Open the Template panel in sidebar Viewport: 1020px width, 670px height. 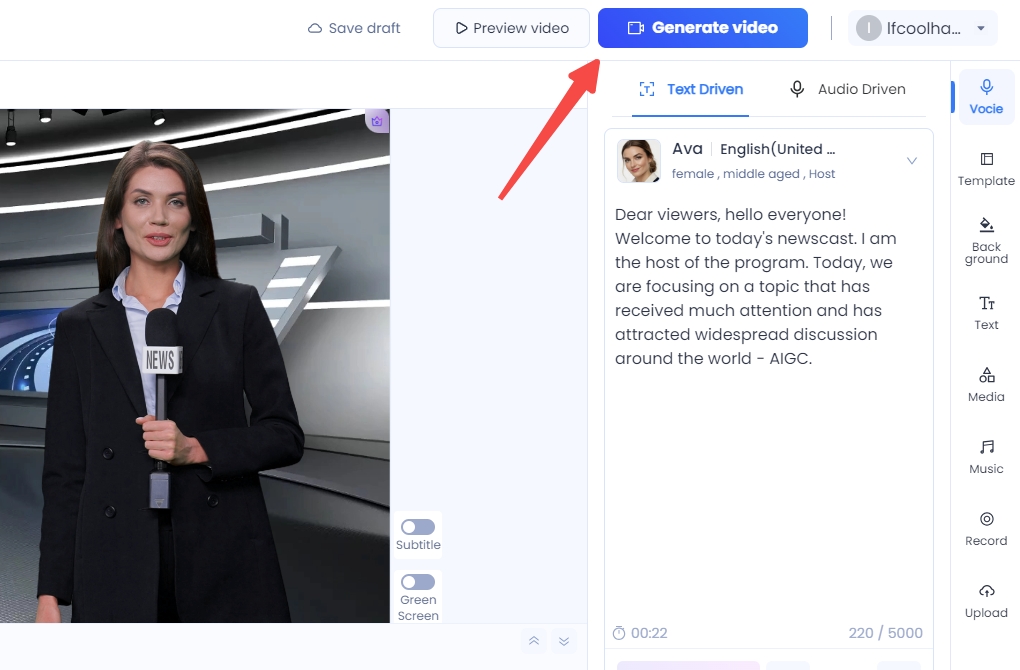[x=986, y=169]
